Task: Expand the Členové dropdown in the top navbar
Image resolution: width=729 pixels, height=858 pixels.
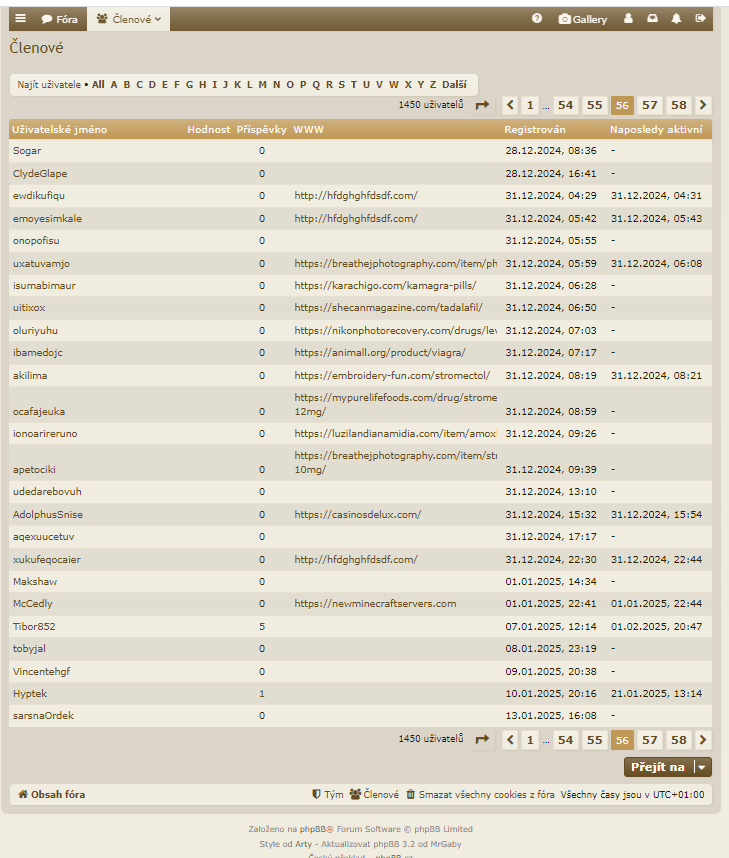Action: [x=128, y=19]
